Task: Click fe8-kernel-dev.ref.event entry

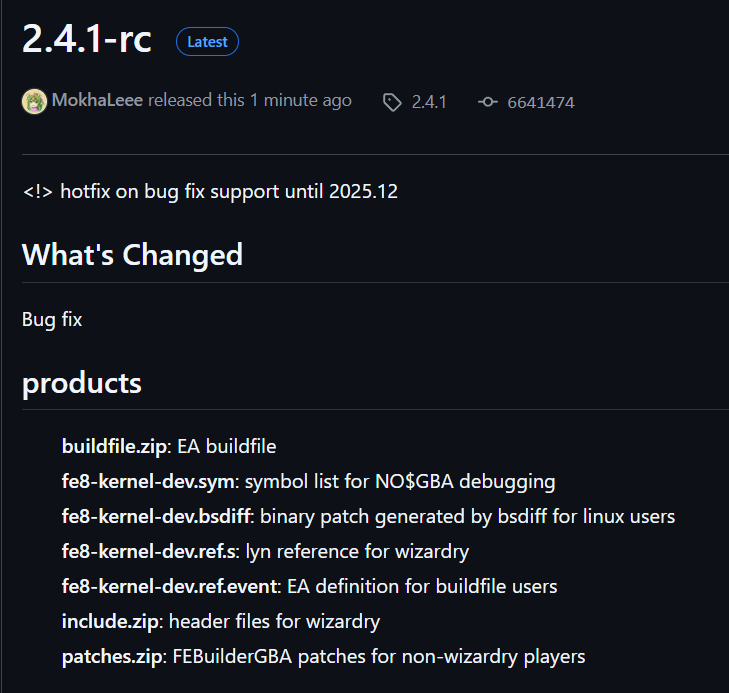Action: pos(169,587)
